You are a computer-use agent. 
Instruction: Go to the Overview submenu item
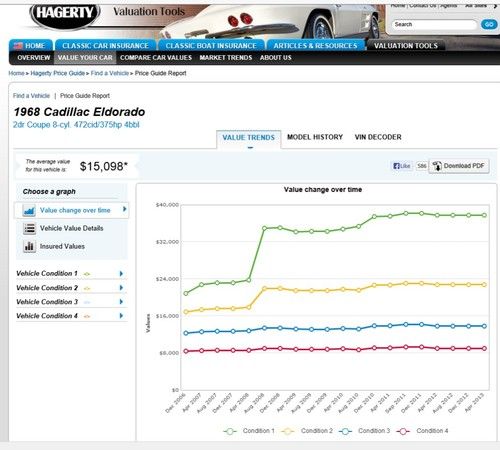[x=34, y=58]
